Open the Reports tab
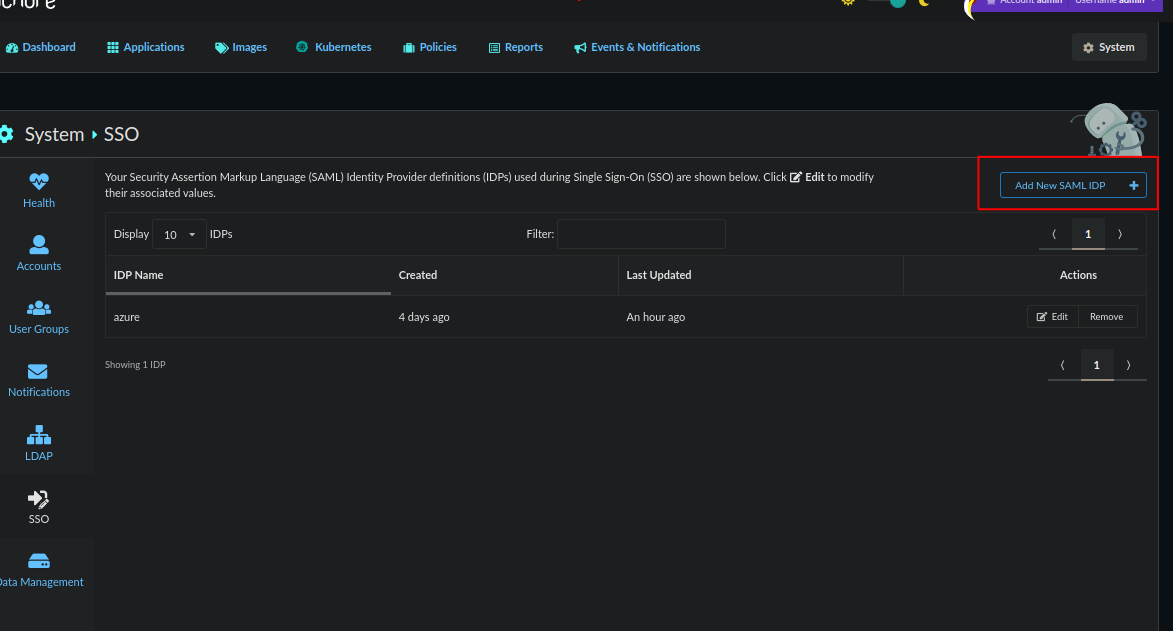 (516, 47)
